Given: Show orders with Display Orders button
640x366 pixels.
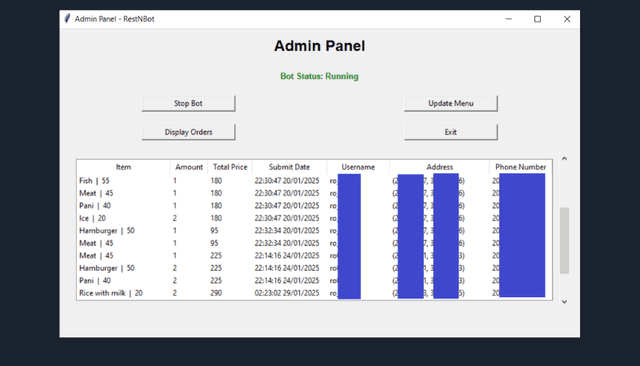Looking at the screenshot, I should pyautogui.click(x=188, y=132).
